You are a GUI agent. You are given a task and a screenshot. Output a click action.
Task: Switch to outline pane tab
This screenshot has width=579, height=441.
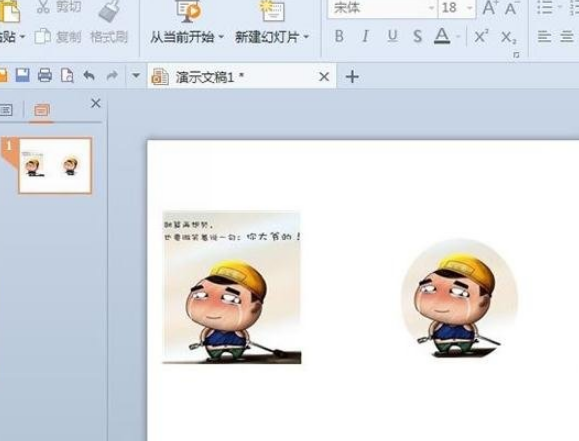6,110
